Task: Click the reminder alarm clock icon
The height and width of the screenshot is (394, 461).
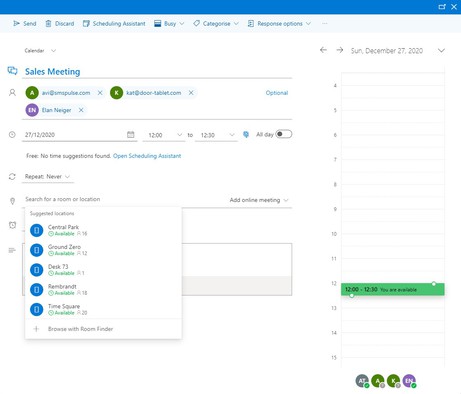Action: [x=12, y=225]
